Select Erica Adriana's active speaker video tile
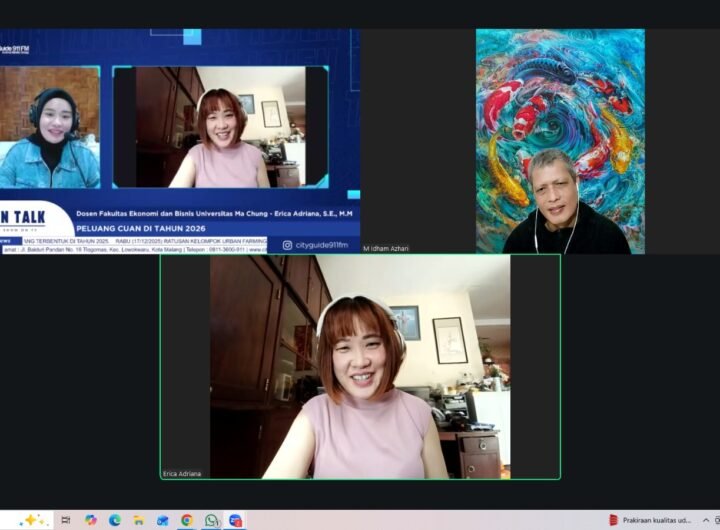The height and width of the screenshot is (530, 720). coord(360,366)
